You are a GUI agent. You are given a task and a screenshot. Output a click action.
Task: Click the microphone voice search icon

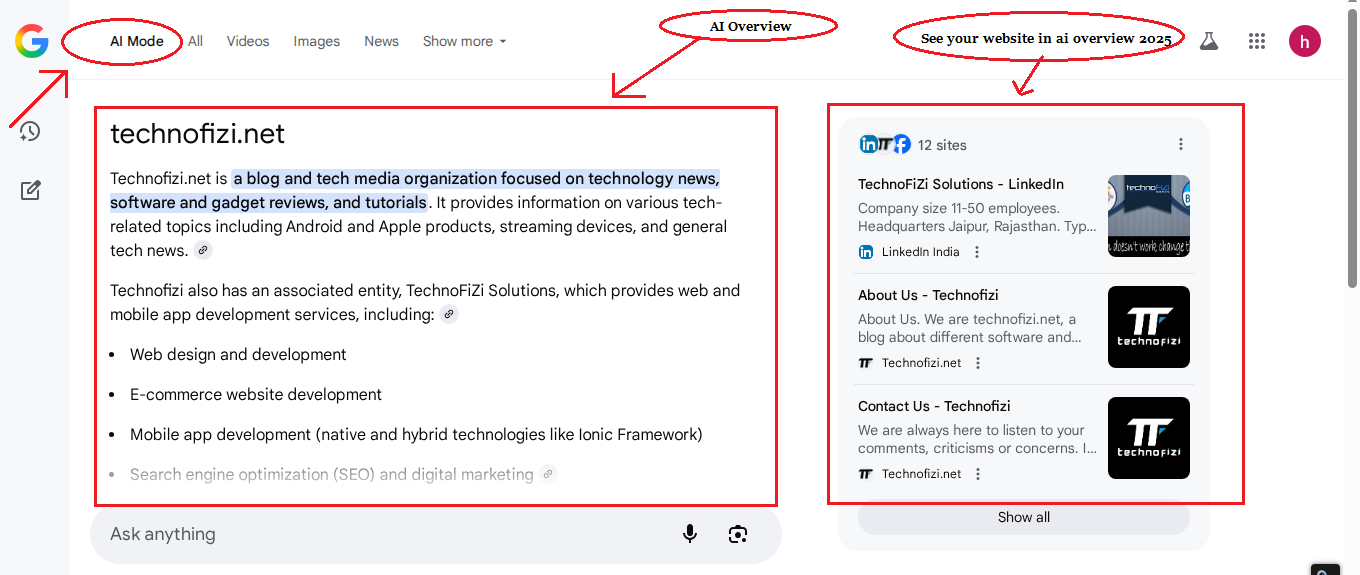click(x=690, y=534)
